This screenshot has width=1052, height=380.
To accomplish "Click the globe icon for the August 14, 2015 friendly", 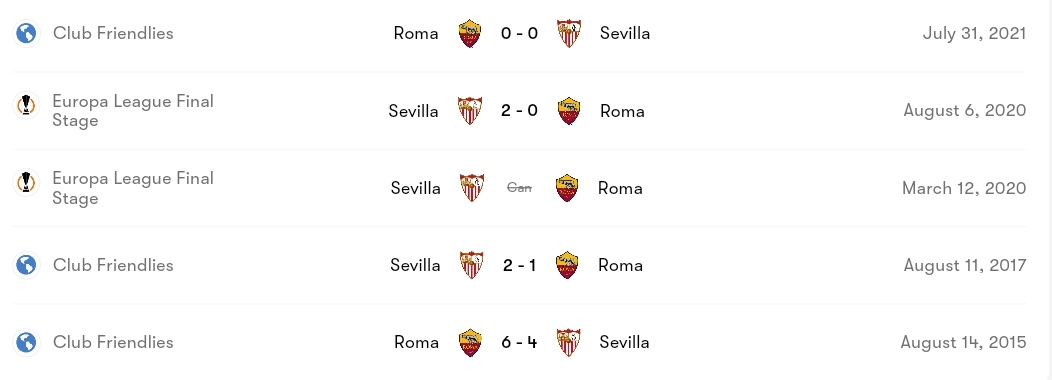I will (26, 342).
